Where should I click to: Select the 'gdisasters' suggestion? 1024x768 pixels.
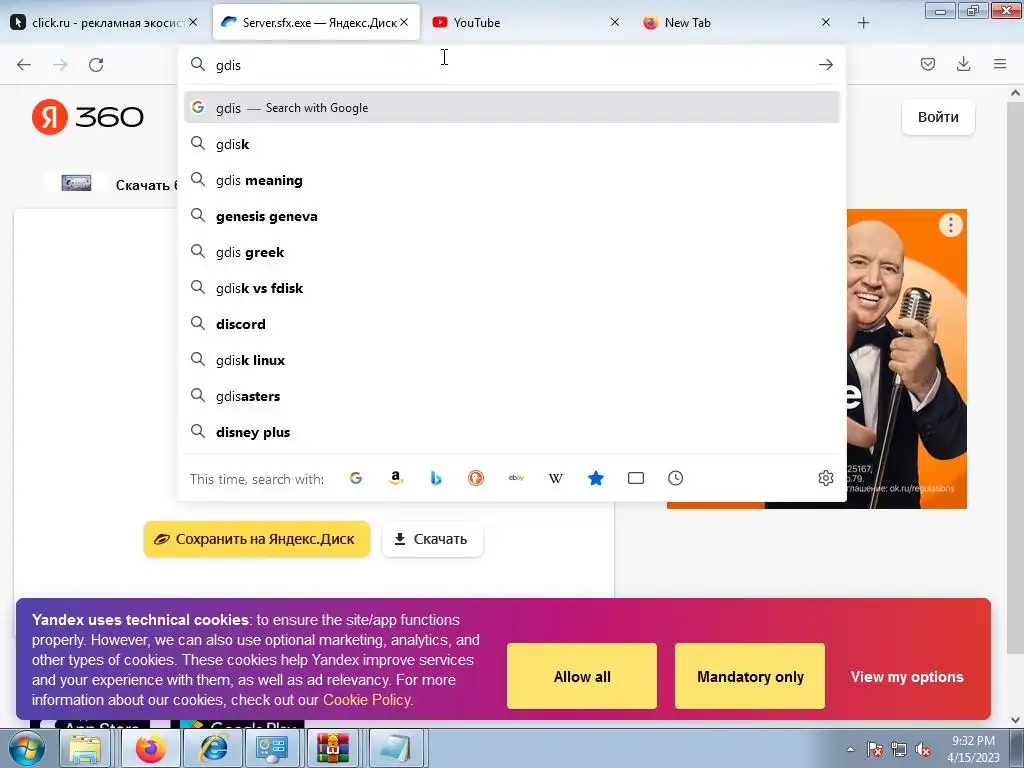click(x=512, y=395)
